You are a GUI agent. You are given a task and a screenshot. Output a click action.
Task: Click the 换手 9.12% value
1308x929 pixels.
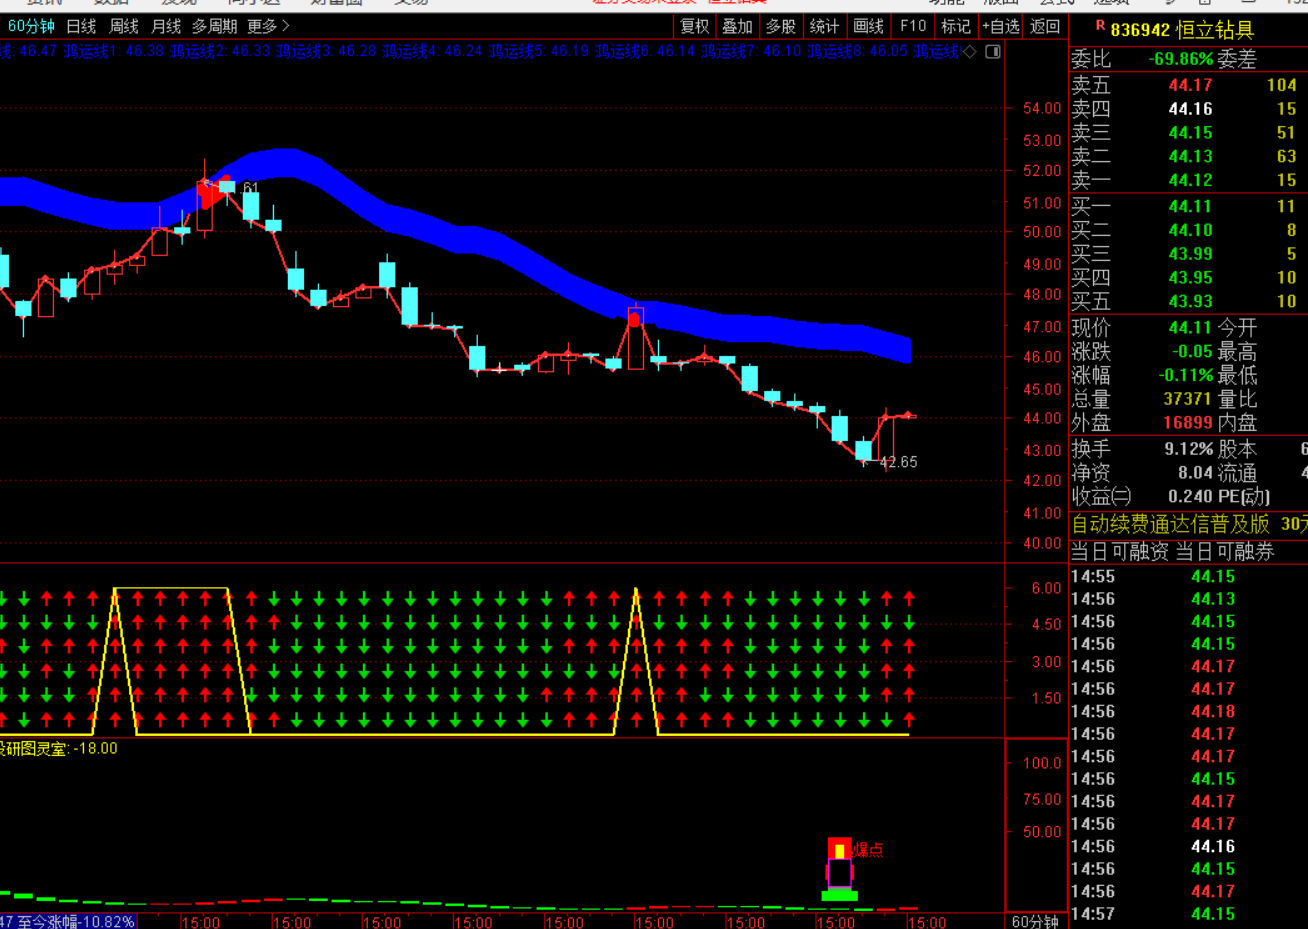[x=1189, y=450]
